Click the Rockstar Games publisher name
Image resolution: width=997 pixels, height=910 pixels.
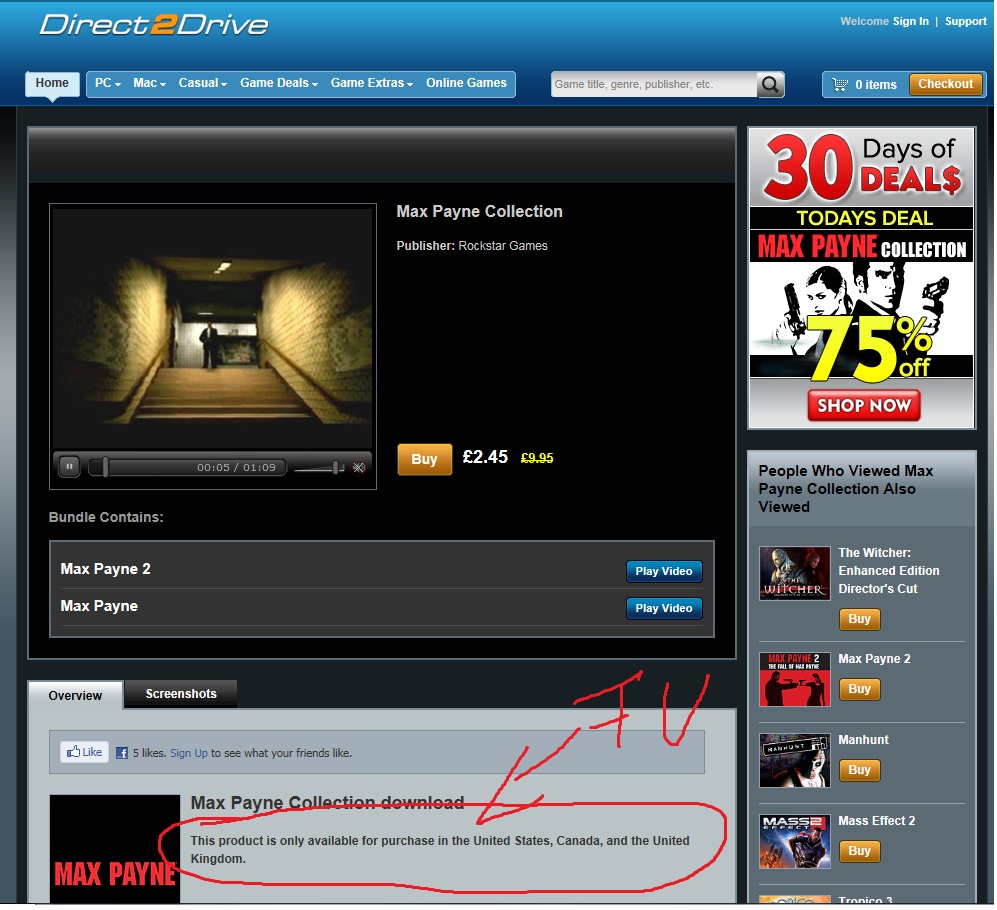pos(503,245)
